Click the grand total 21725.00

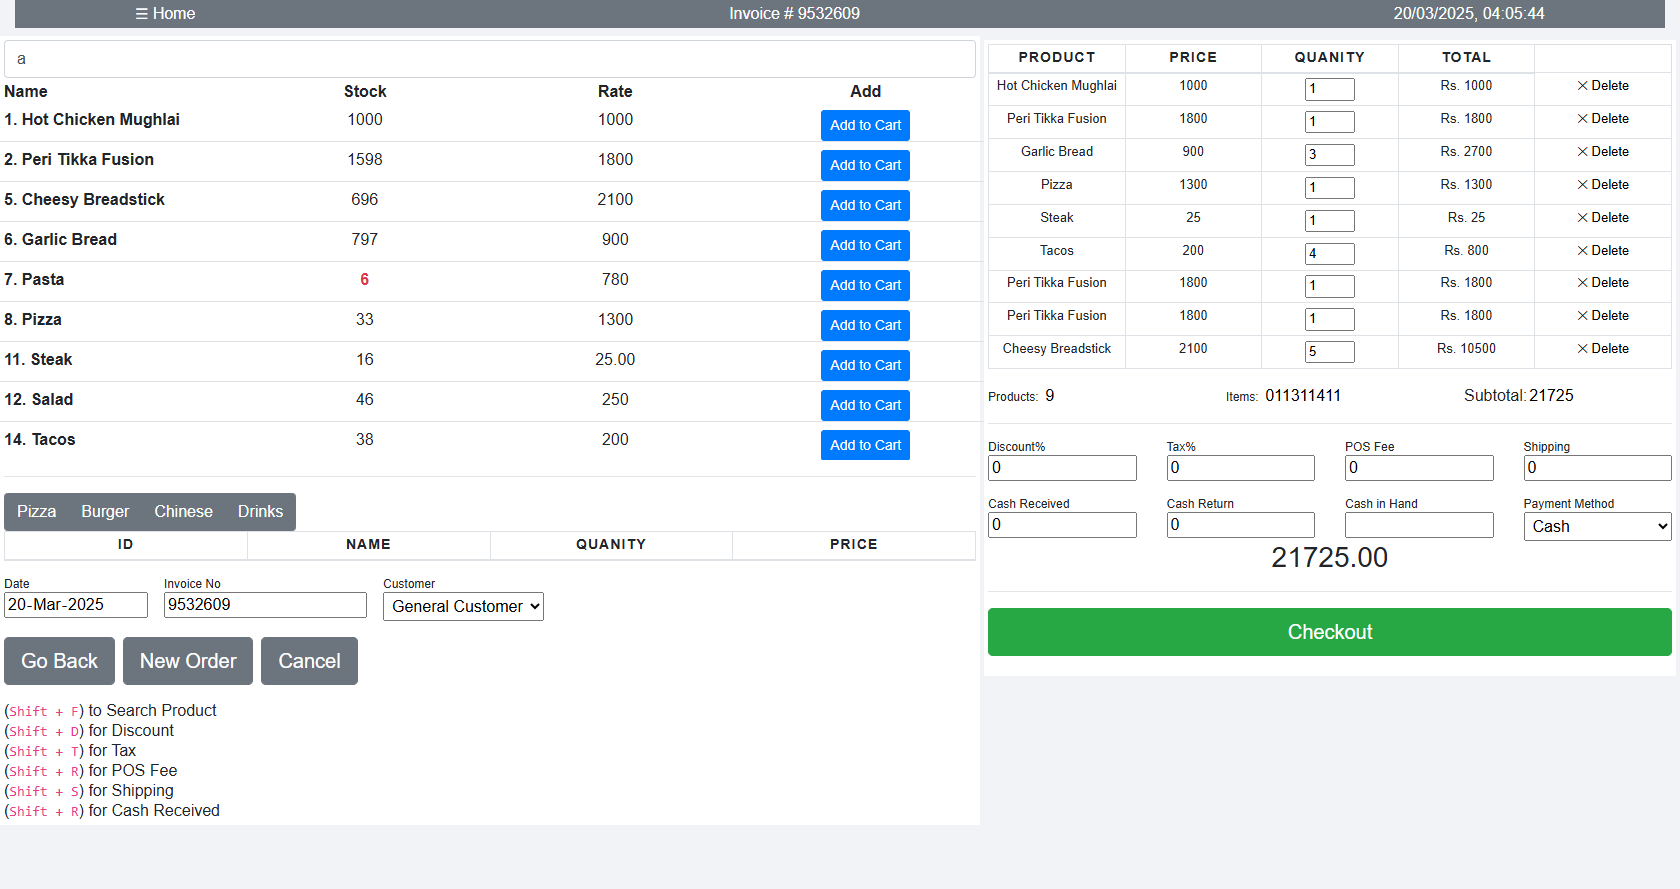(1329, 557)
